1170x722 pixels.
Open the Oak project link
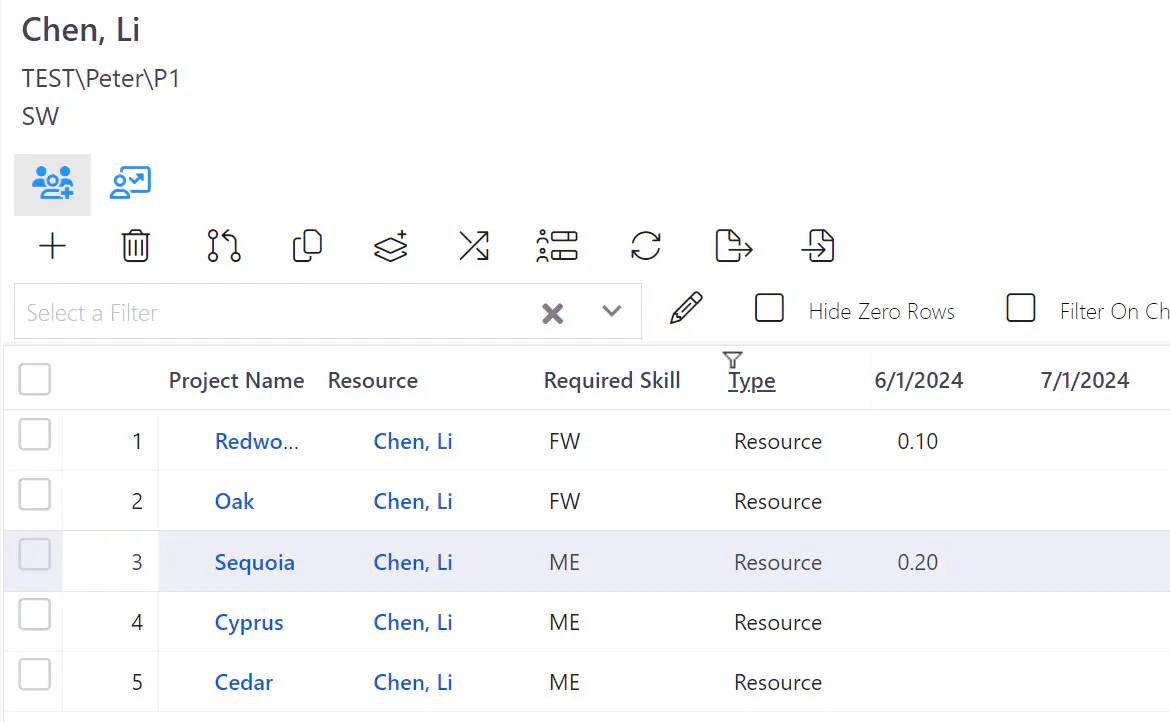pos(234,502)
